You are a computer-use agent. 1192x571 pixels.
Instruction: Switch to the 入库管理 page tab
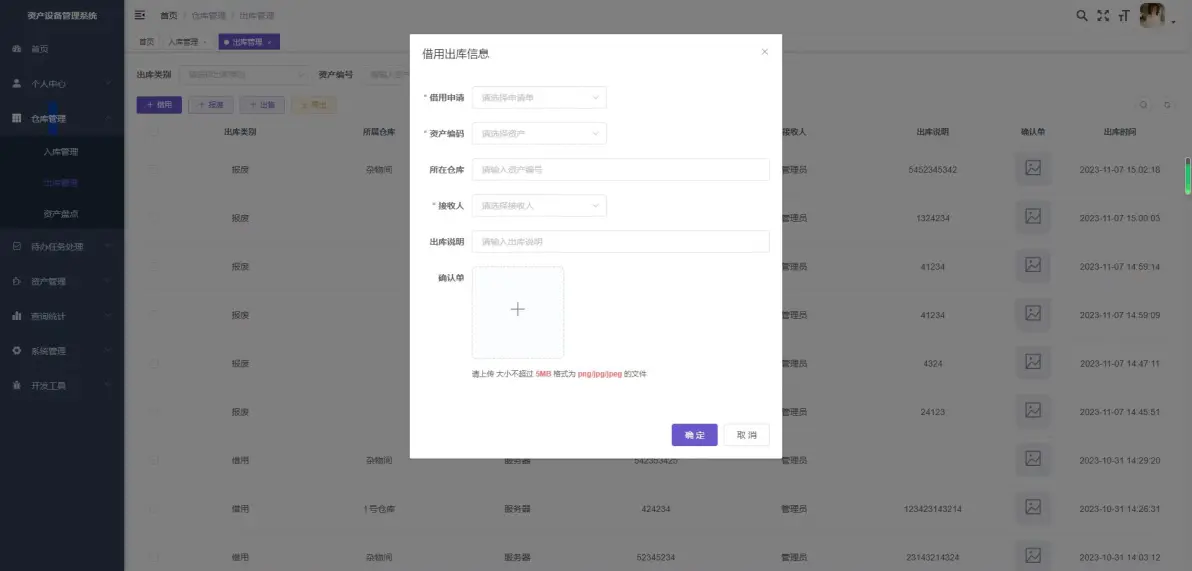pos(187,43)
